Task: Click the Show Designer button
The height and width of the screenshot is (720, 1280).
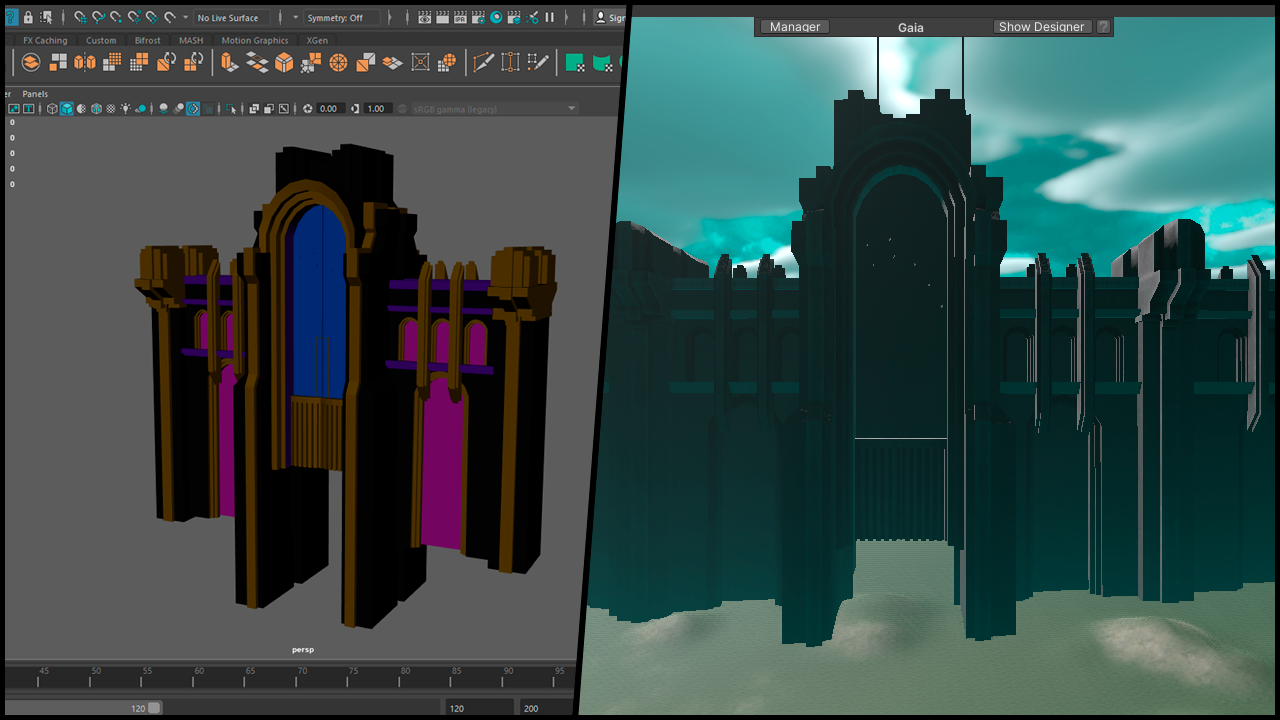Action: pyautogui.click(x=1041, y=27)
